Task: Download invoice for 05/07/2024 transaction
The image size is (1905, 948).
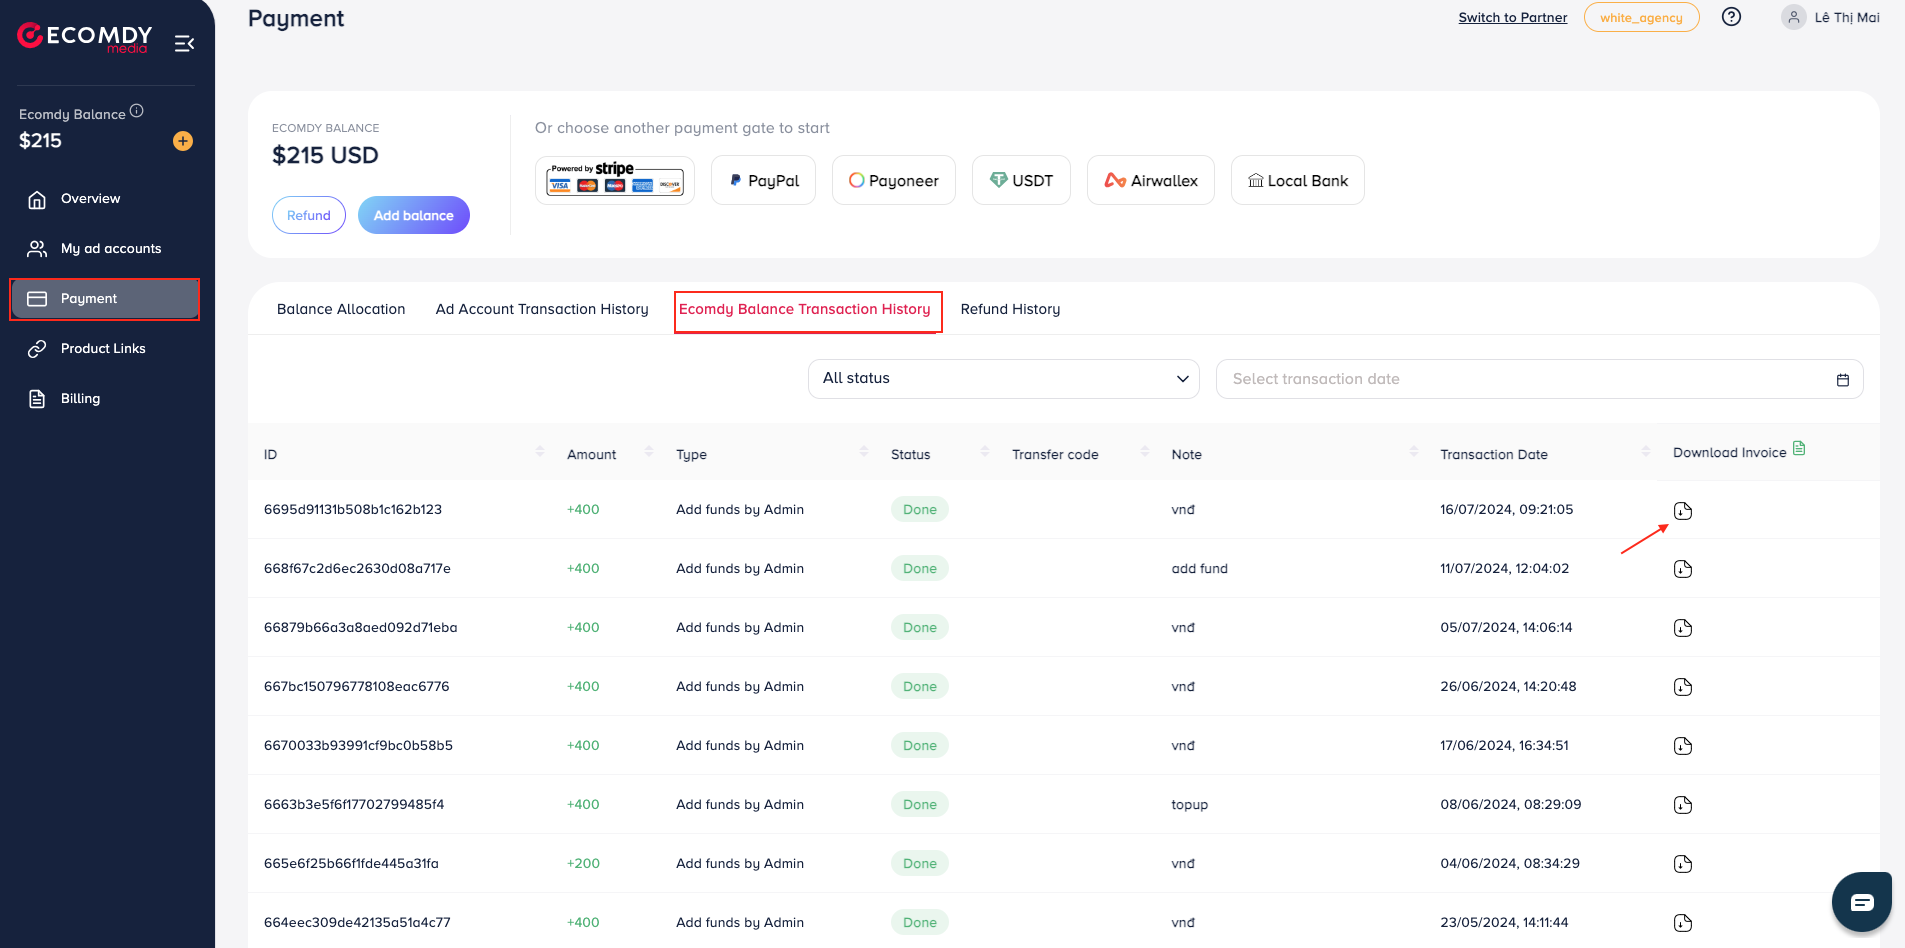Action: click(1683, 628)
